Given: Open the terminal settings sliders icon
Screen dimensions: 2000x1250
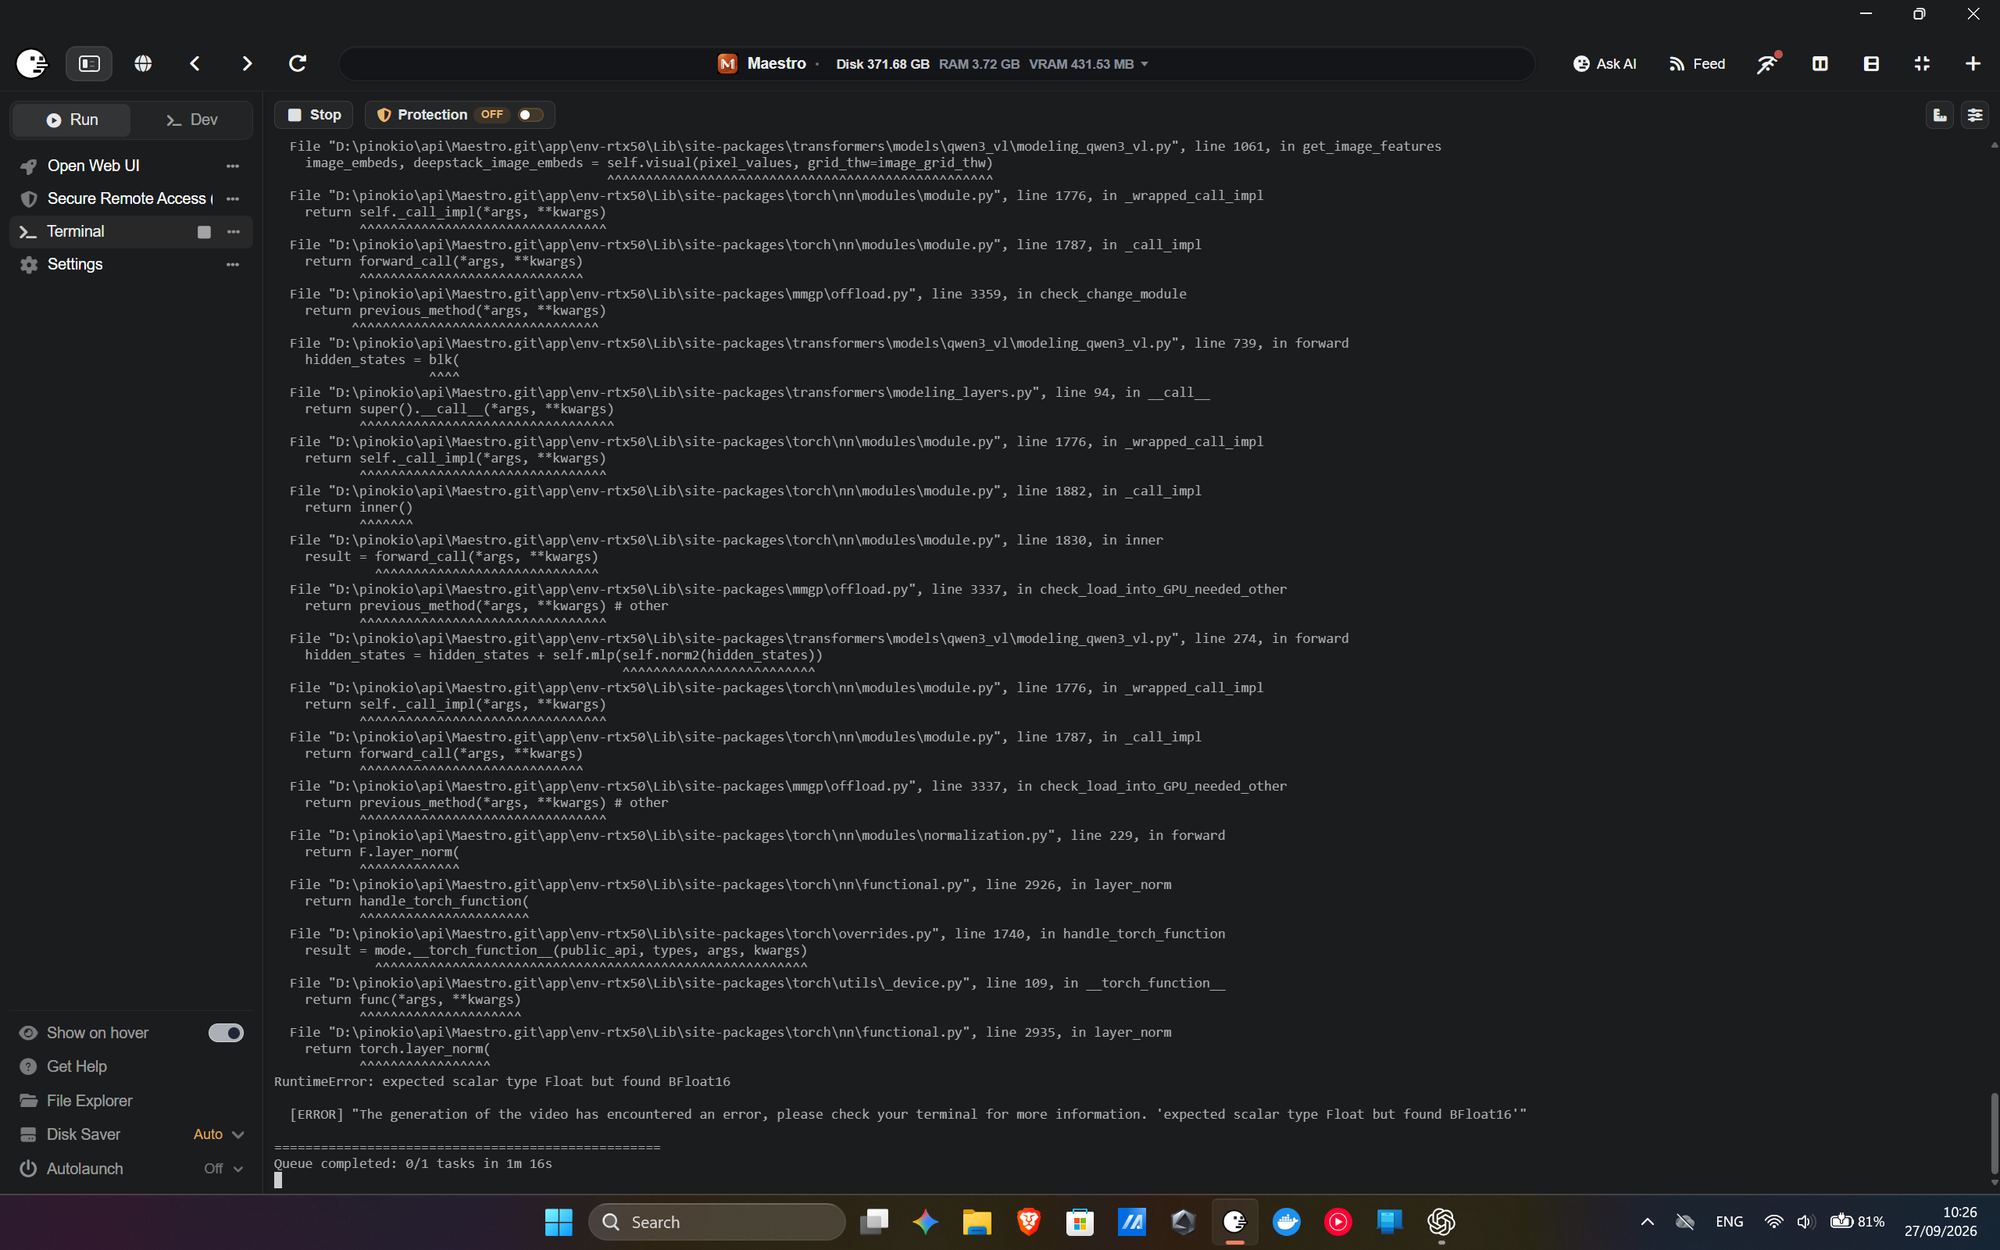Looking at the screenshot, I should coord(1974,115).
